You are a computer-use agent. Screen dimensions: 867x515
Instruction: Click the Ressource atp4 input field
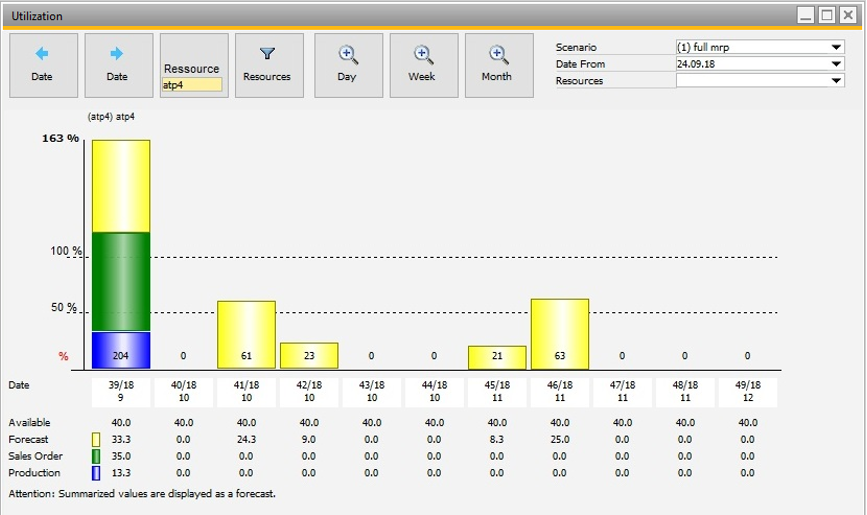tap(192, 86)
